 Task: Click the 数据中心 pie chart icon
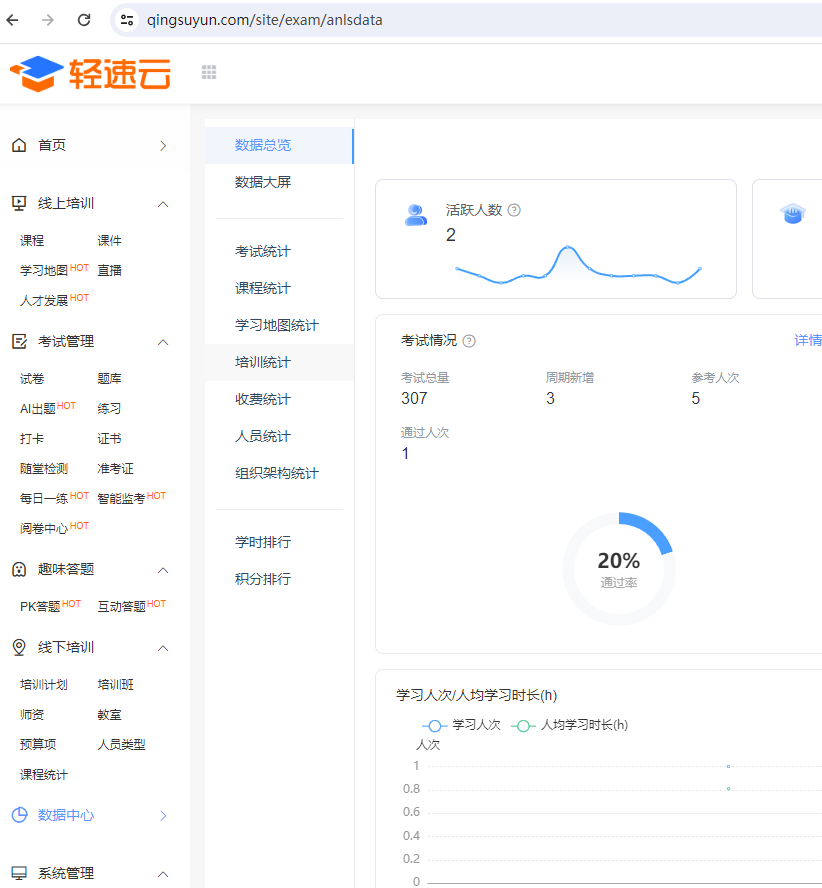click(19, 815)
